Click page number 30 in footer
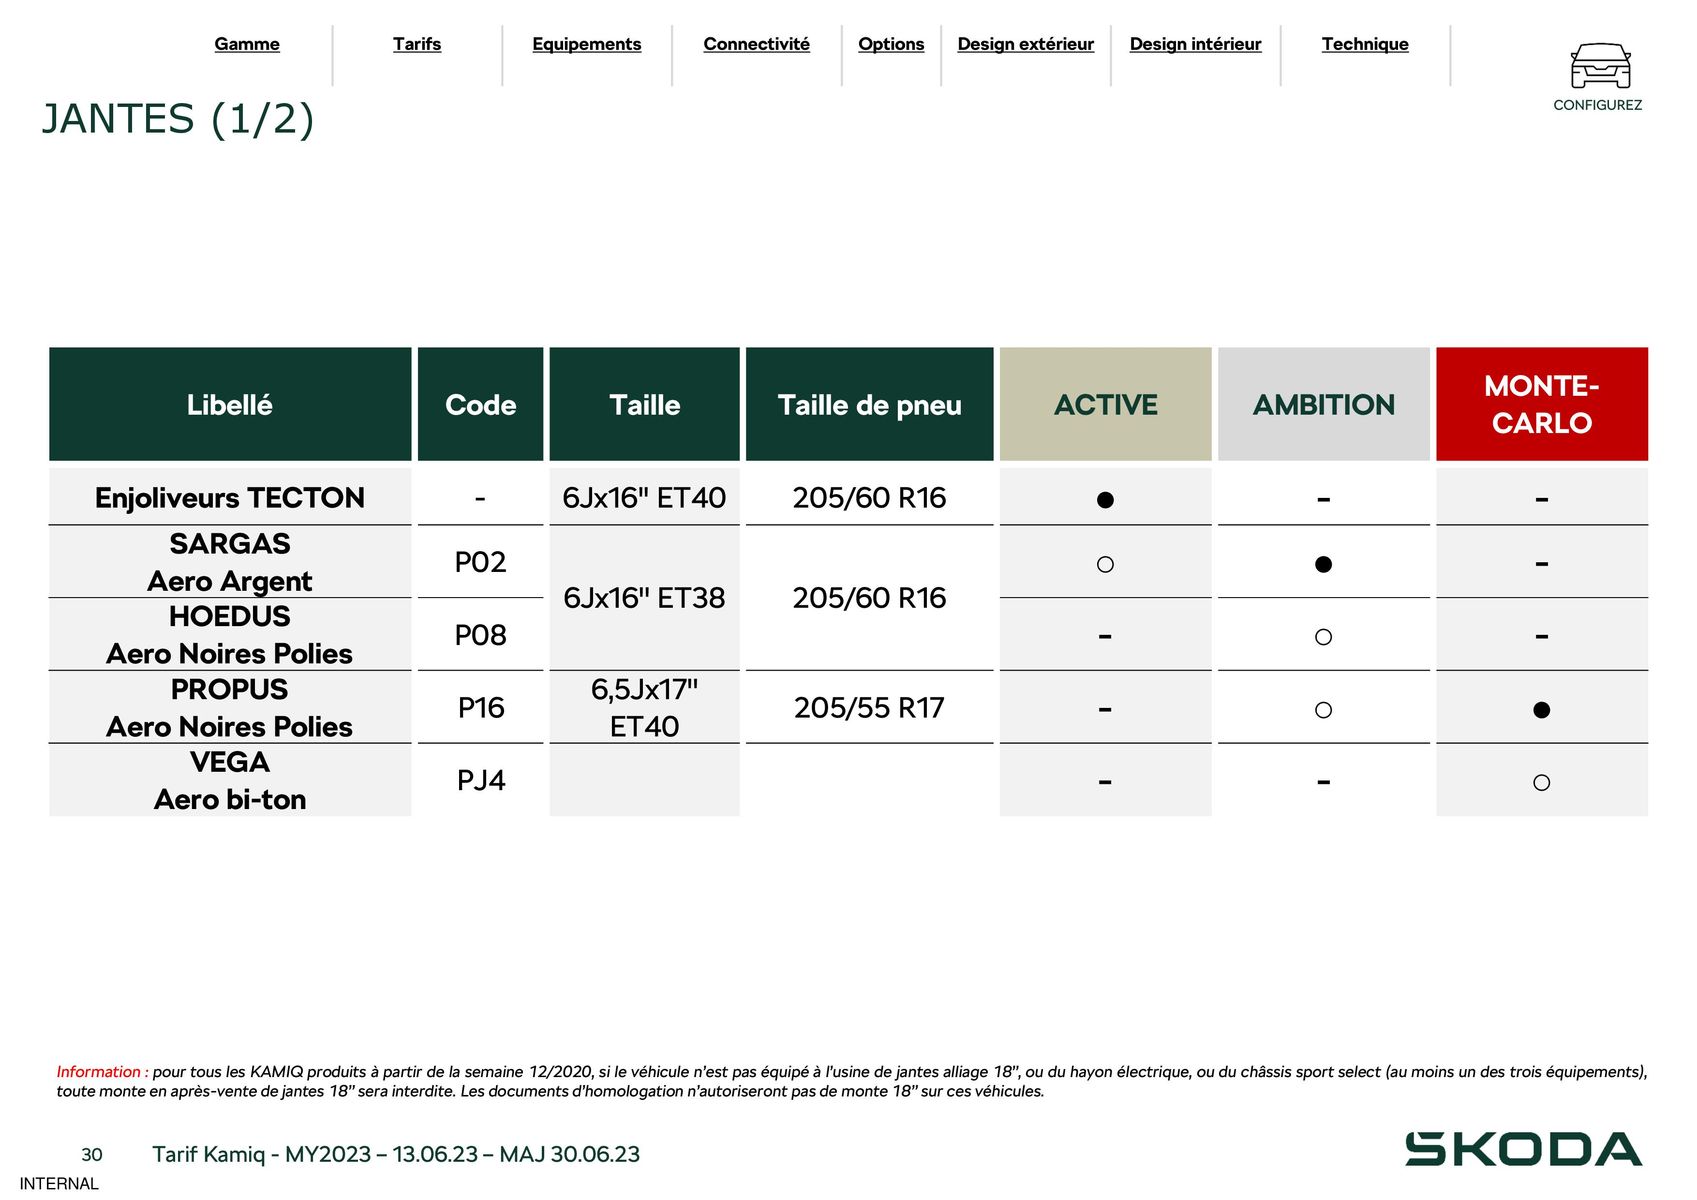 [x=92, y=1155]
